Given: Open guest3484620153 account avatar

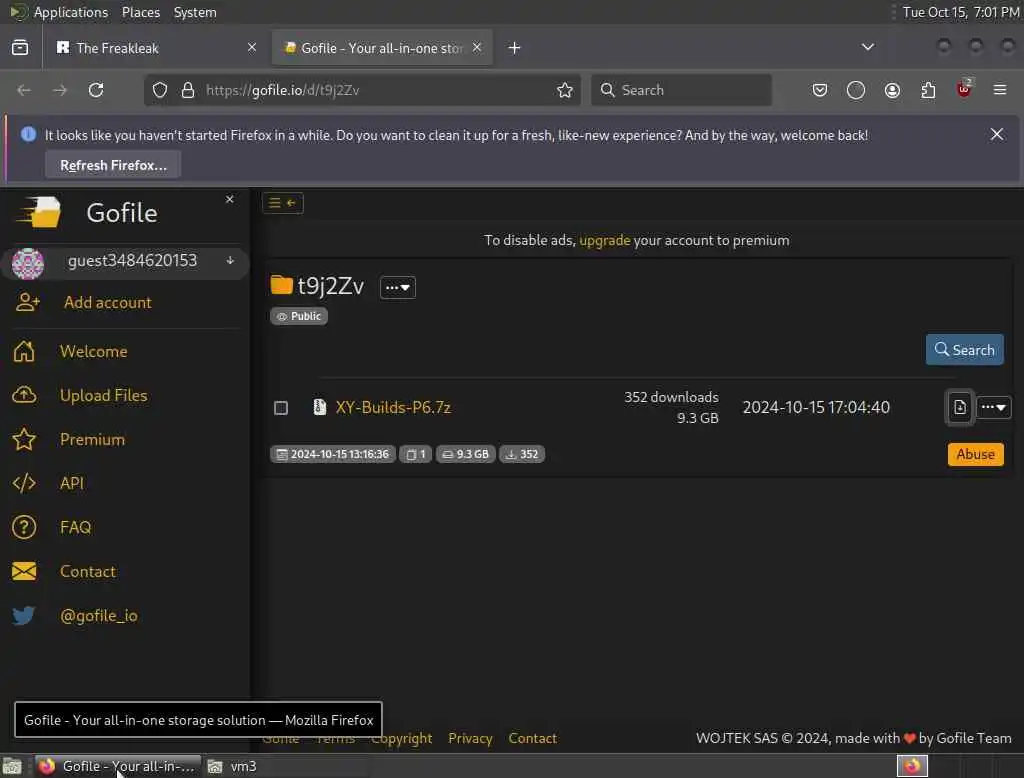Looking at the screenshot, I should (x=28, y=264).
